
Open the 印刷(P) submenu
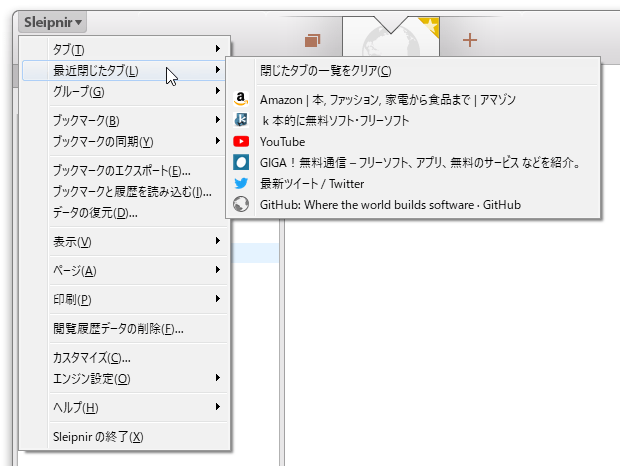click(x=125, y=299)
